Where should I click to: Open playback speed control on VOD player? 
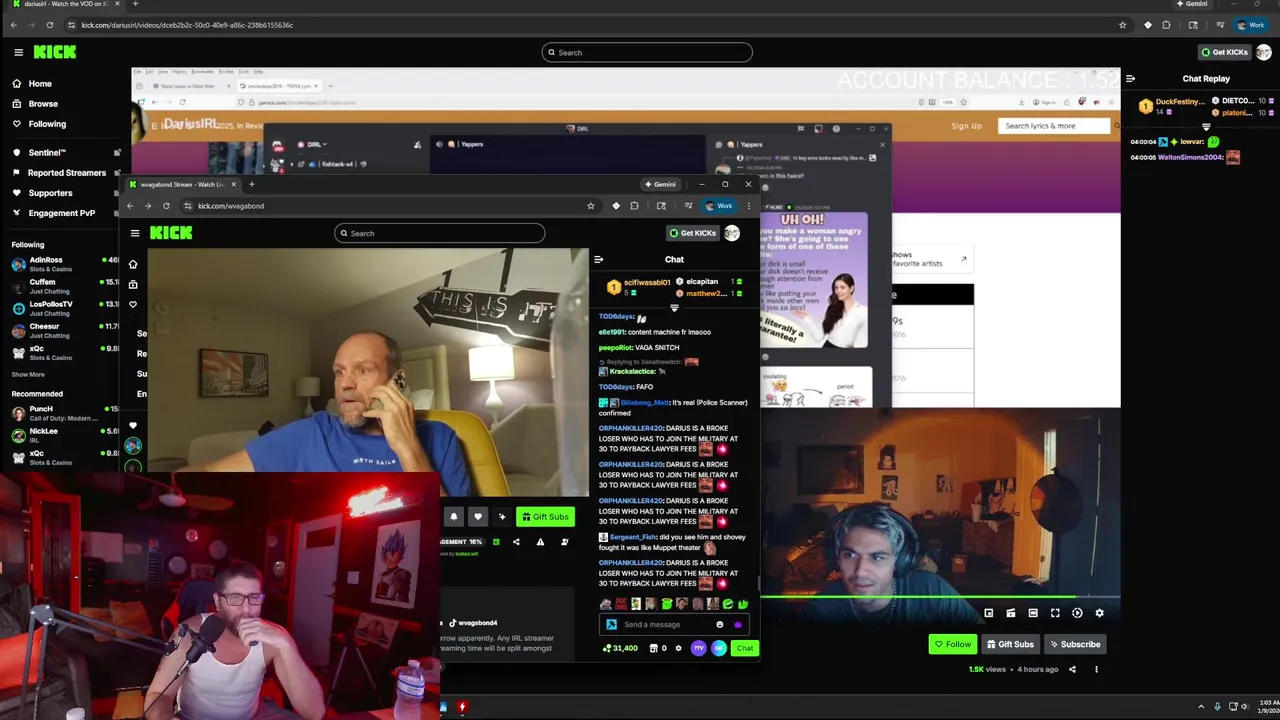[x=1077, y=614]
